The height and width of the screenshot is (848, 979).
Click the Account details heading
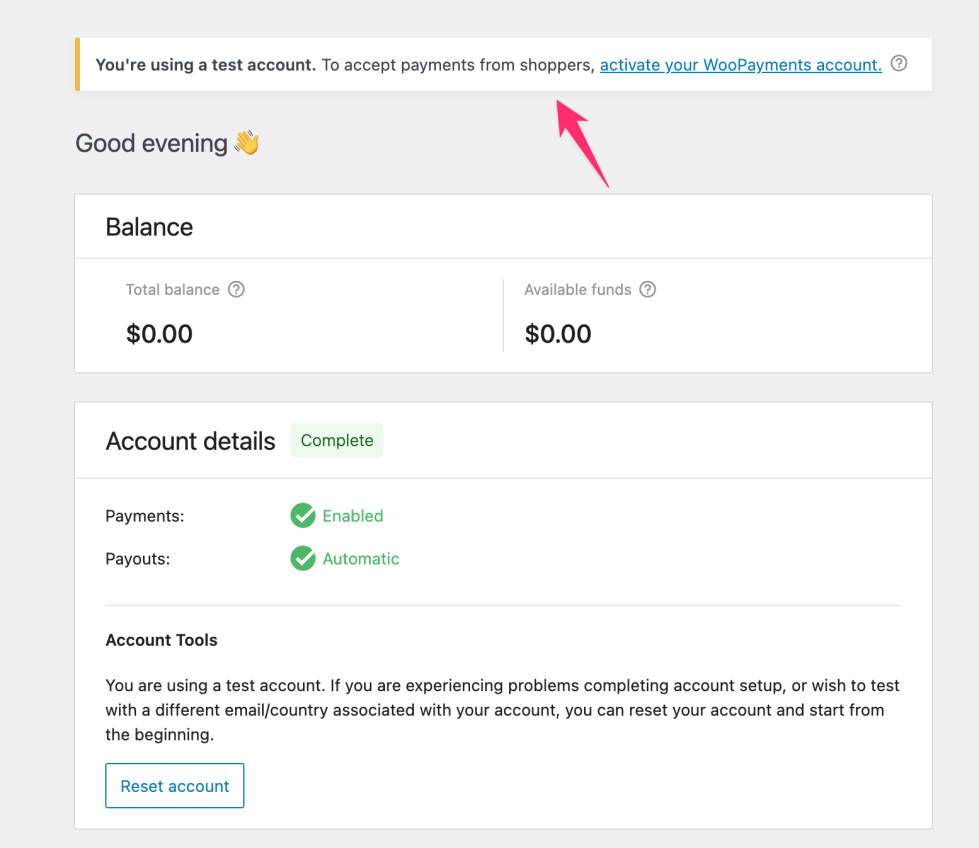[190, 441]
